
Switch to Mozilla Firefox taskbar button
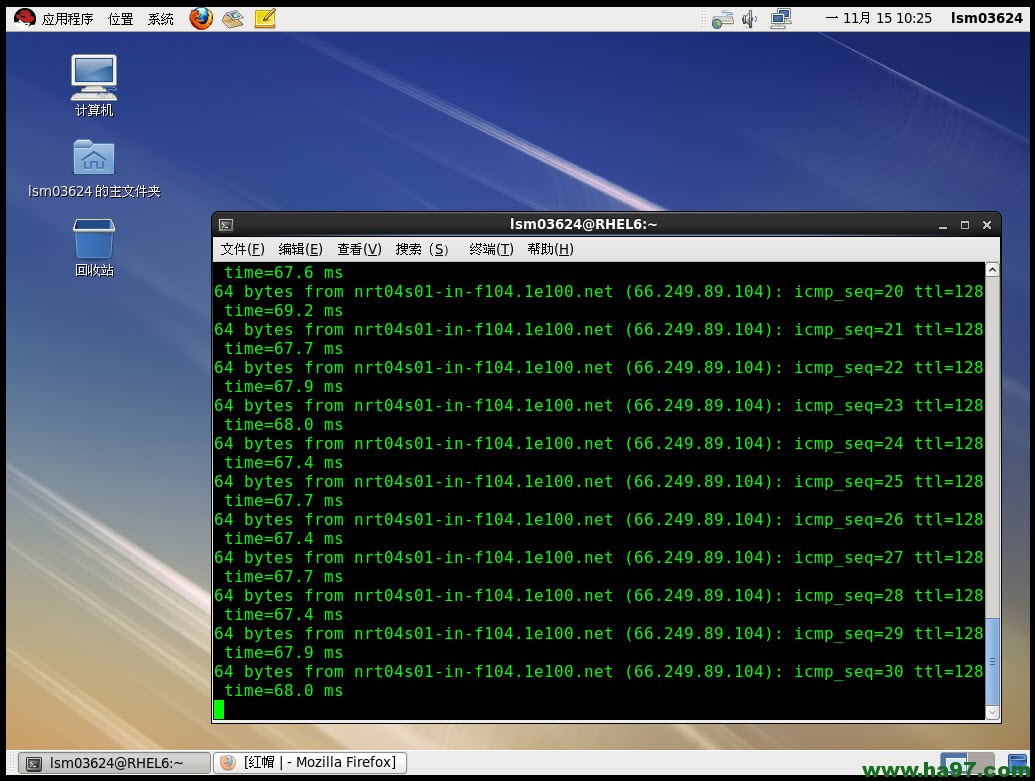pyautogui.click(x=310, y=763)
